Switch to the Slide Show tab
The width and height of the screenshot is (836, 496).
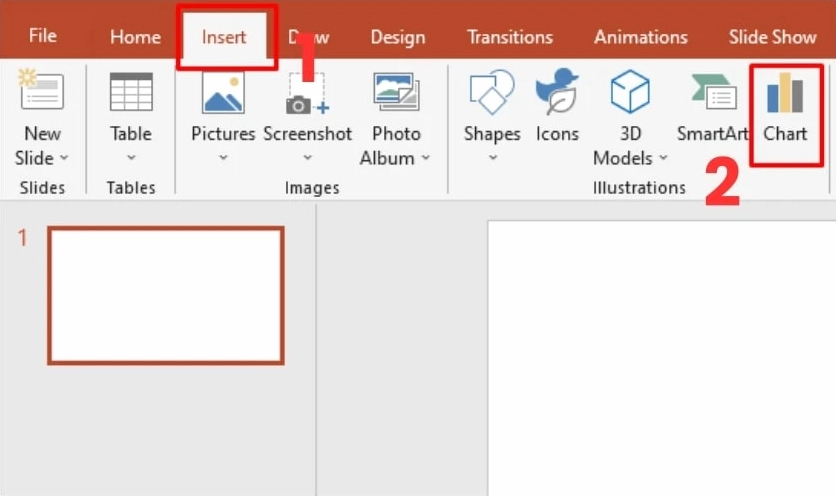point(773,37)
